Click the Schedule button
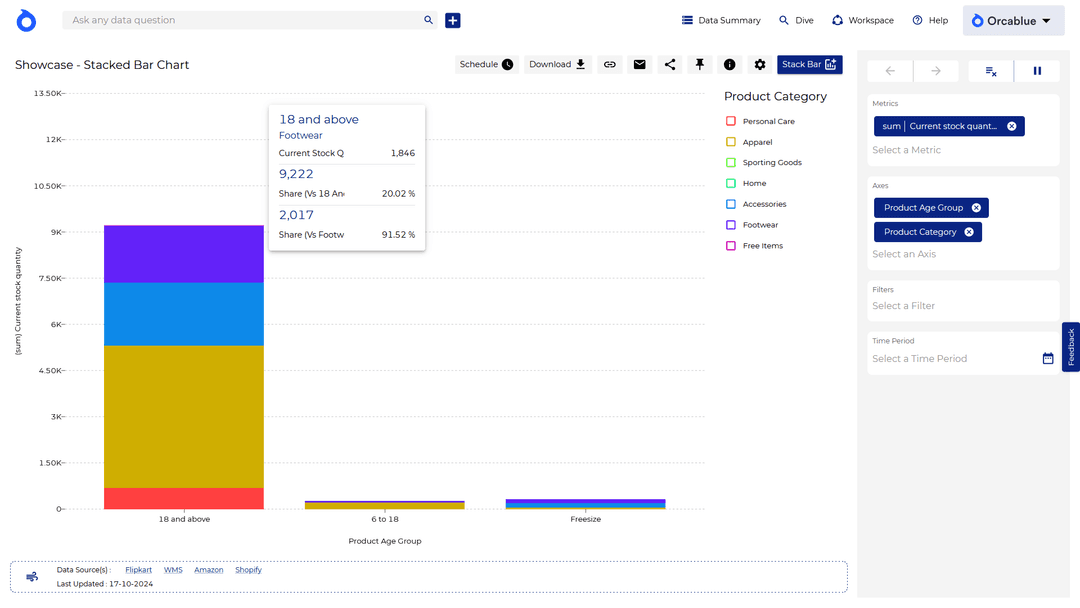This screenshot has height=608, width=1080. (x=486, y=64)
